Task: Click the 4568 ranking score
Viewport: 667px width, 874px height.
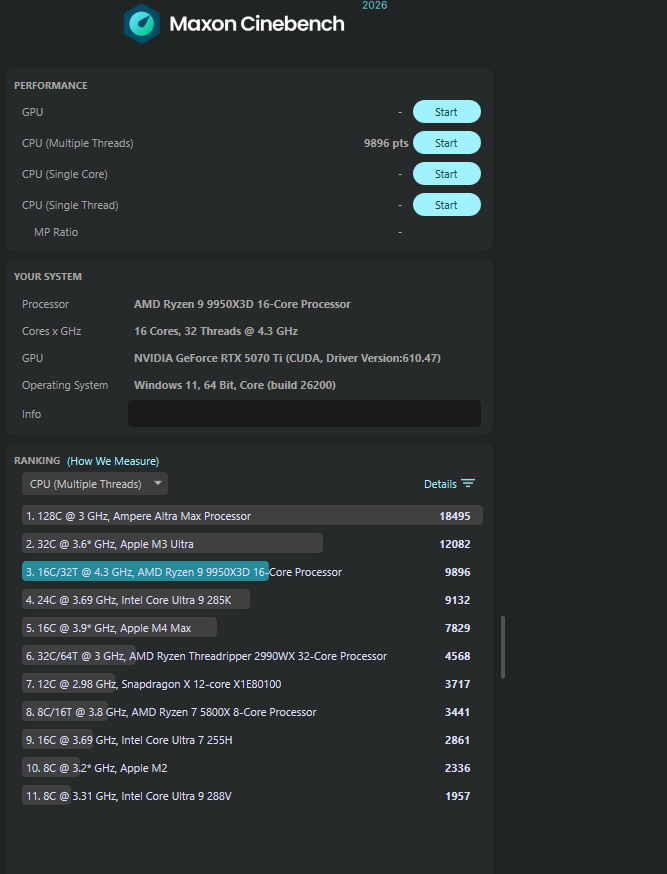Action: pos(457,656)
